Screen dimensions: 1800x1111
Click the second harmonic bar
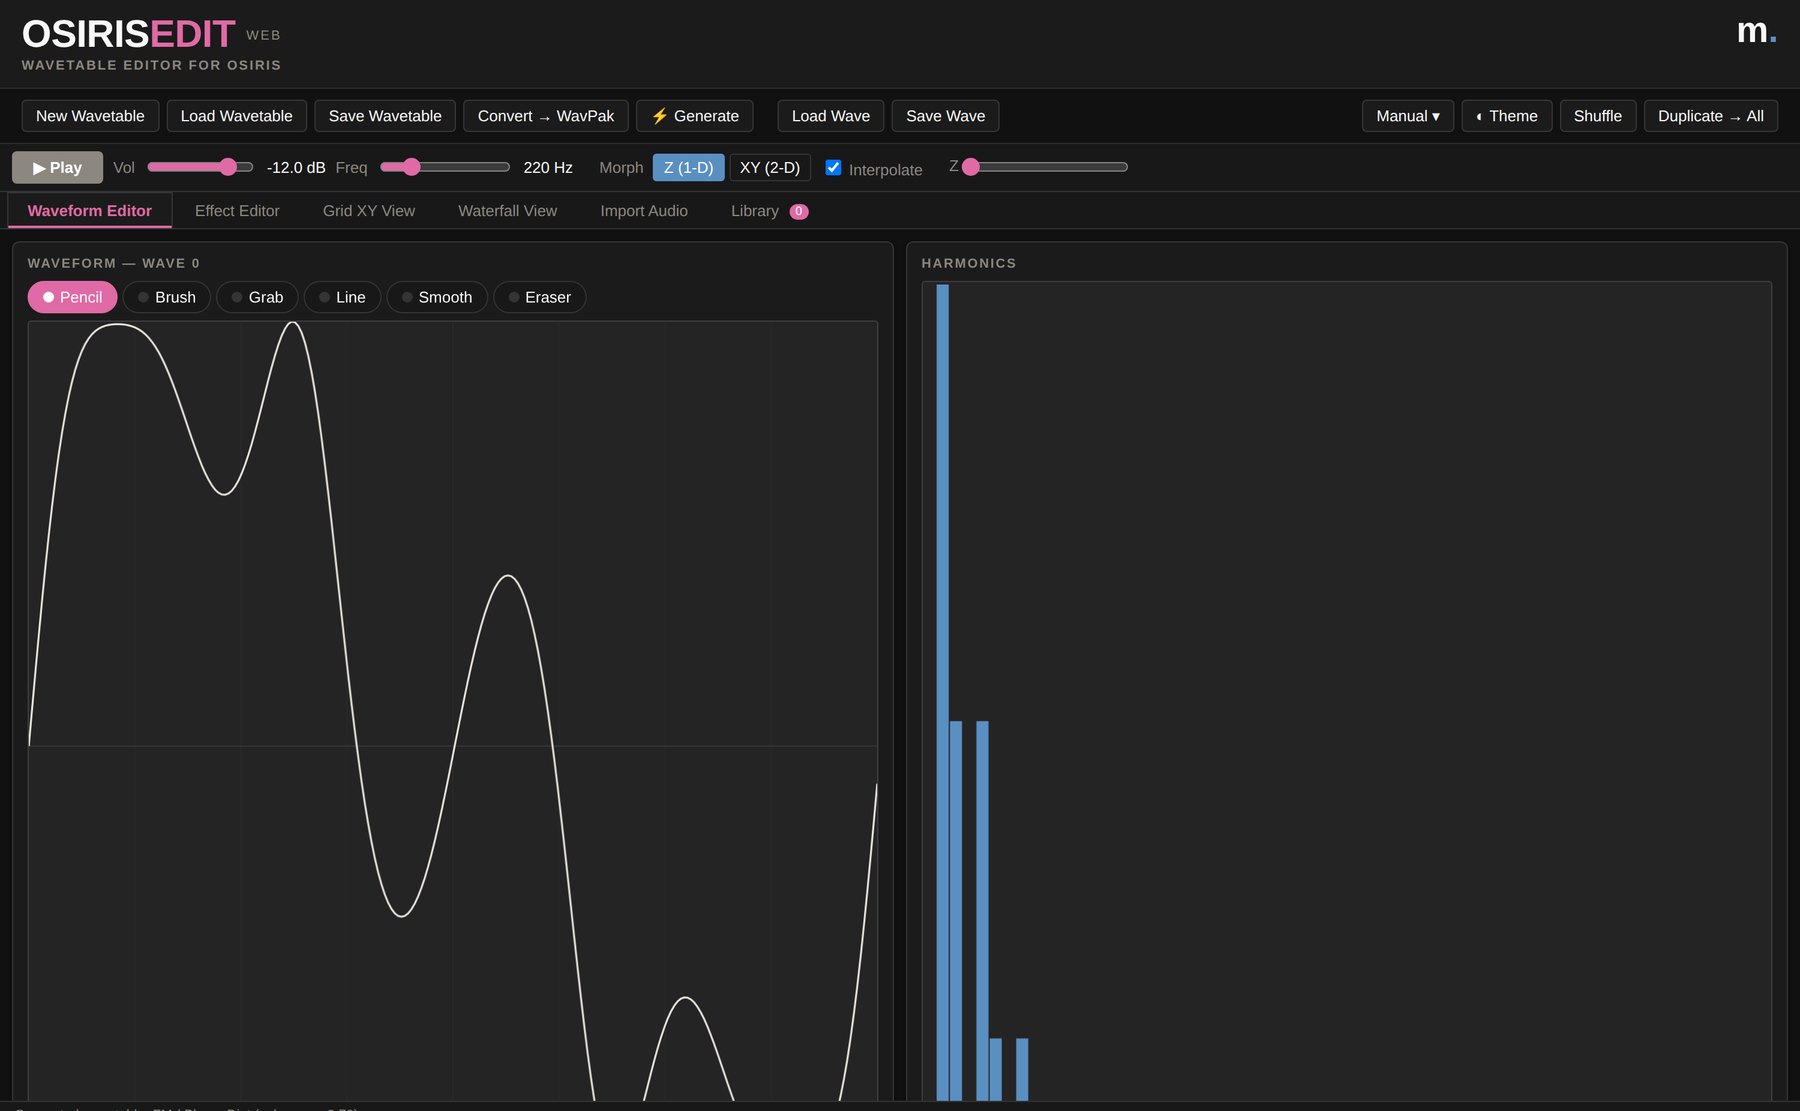click(956, 910)
